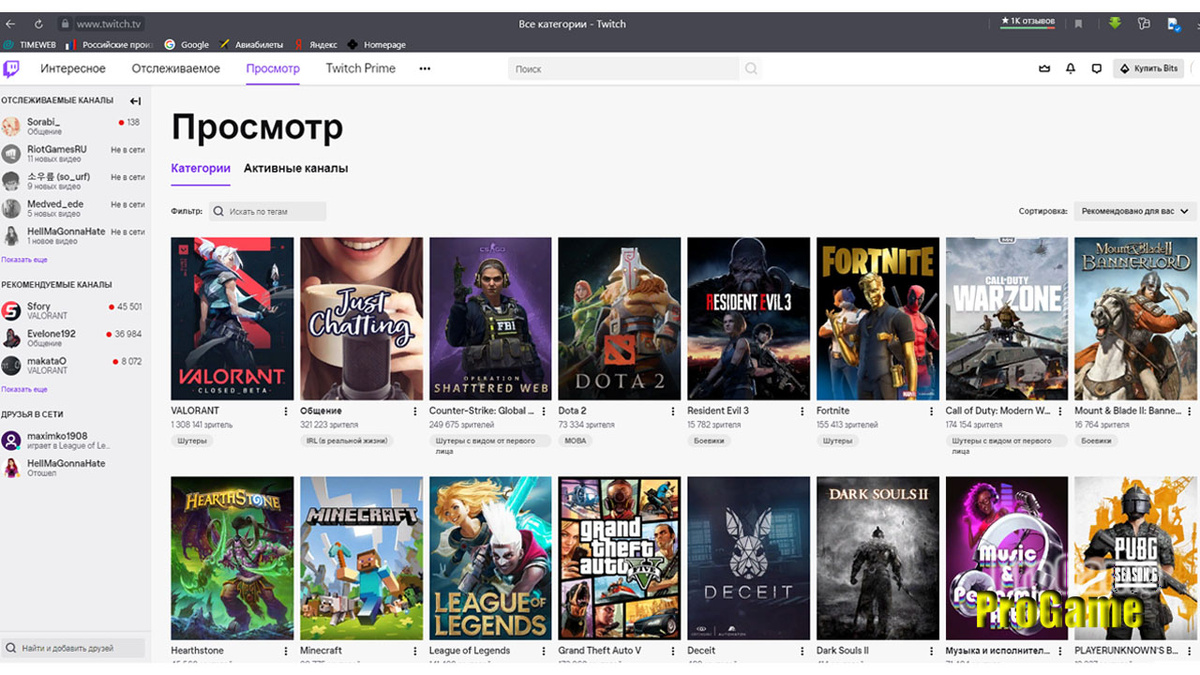Open HellMaGonnaHate in friends list
Viewport: 1200px width, 675px height.
coord(75,468)
